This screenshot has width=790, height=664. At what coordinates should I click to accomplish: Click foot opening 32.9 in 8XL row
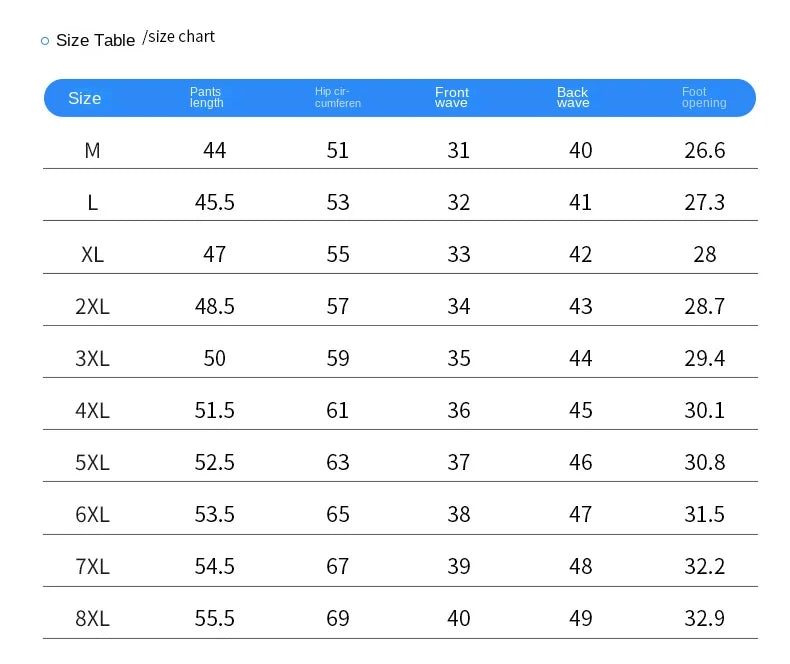coord(705,618)
